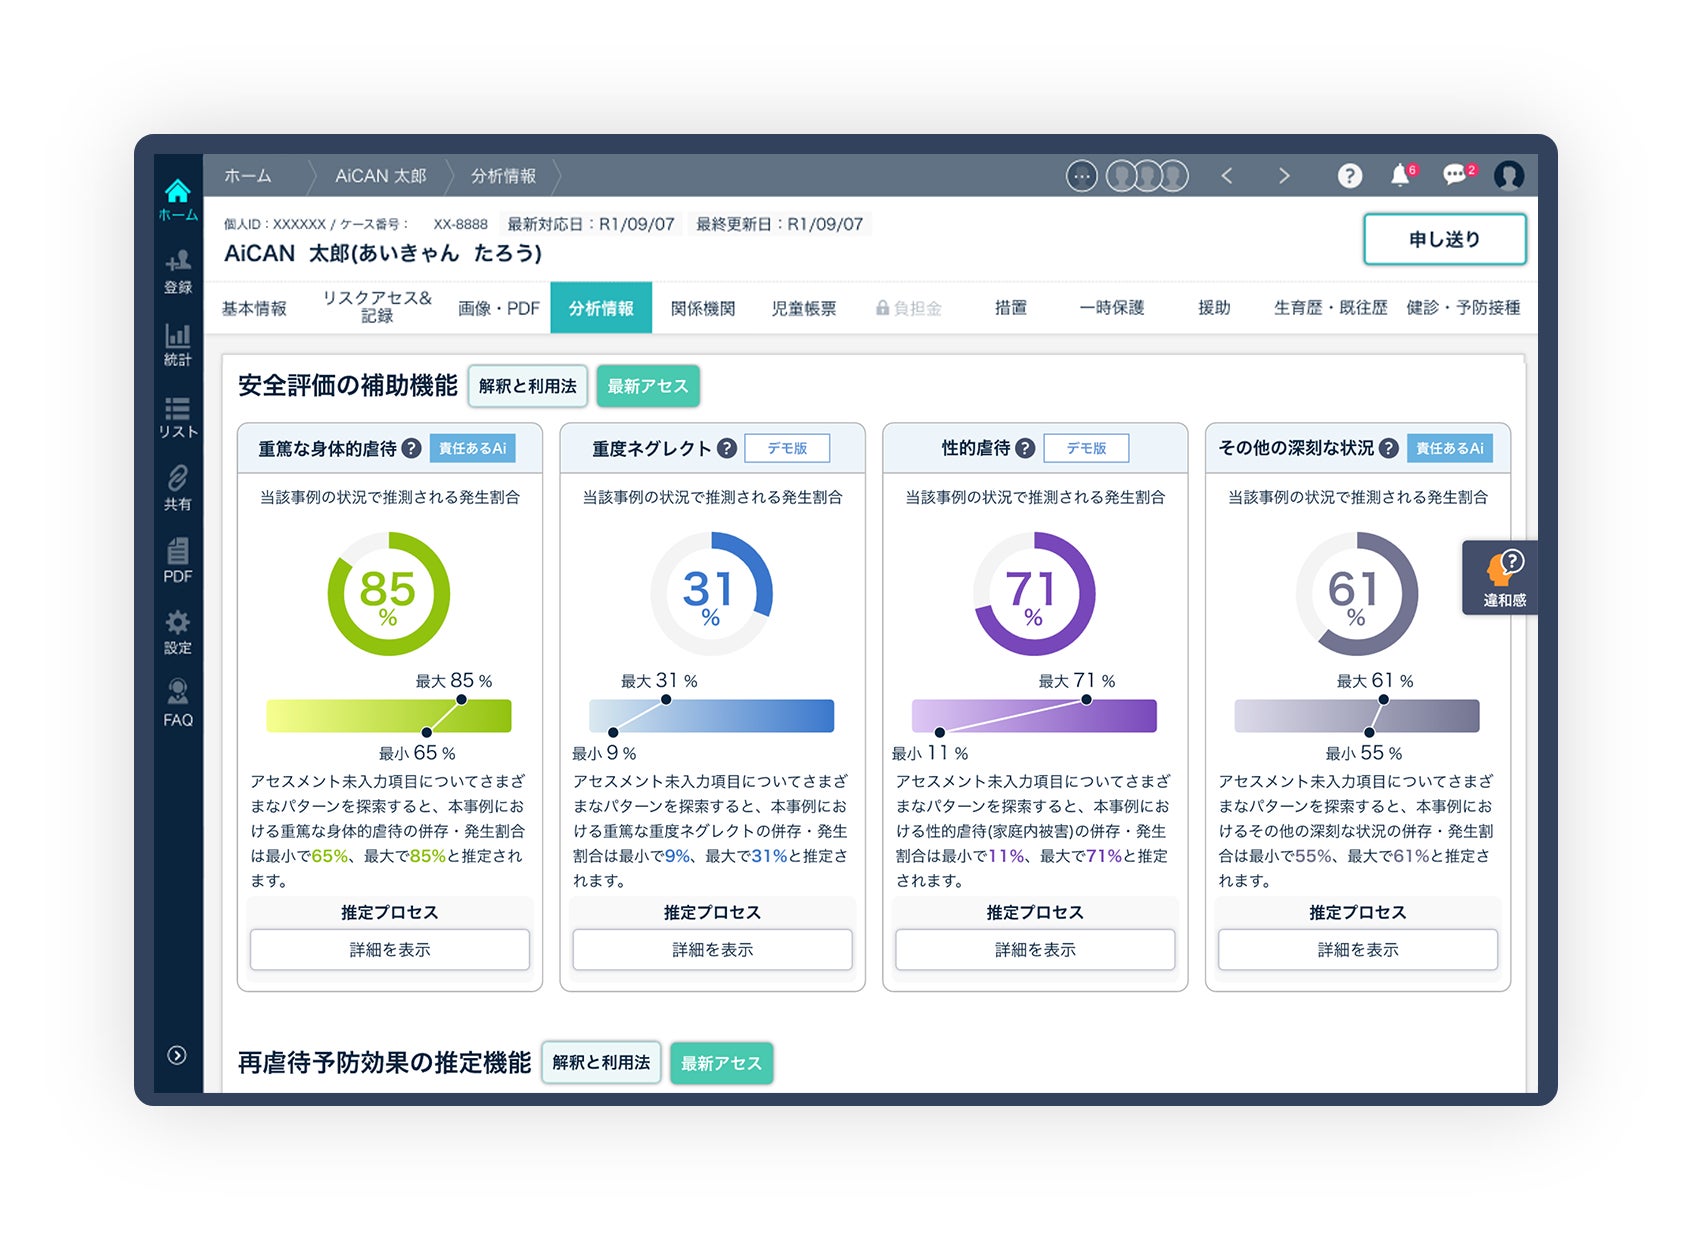Open 登録 registration in sidebar

coord(178,273)
